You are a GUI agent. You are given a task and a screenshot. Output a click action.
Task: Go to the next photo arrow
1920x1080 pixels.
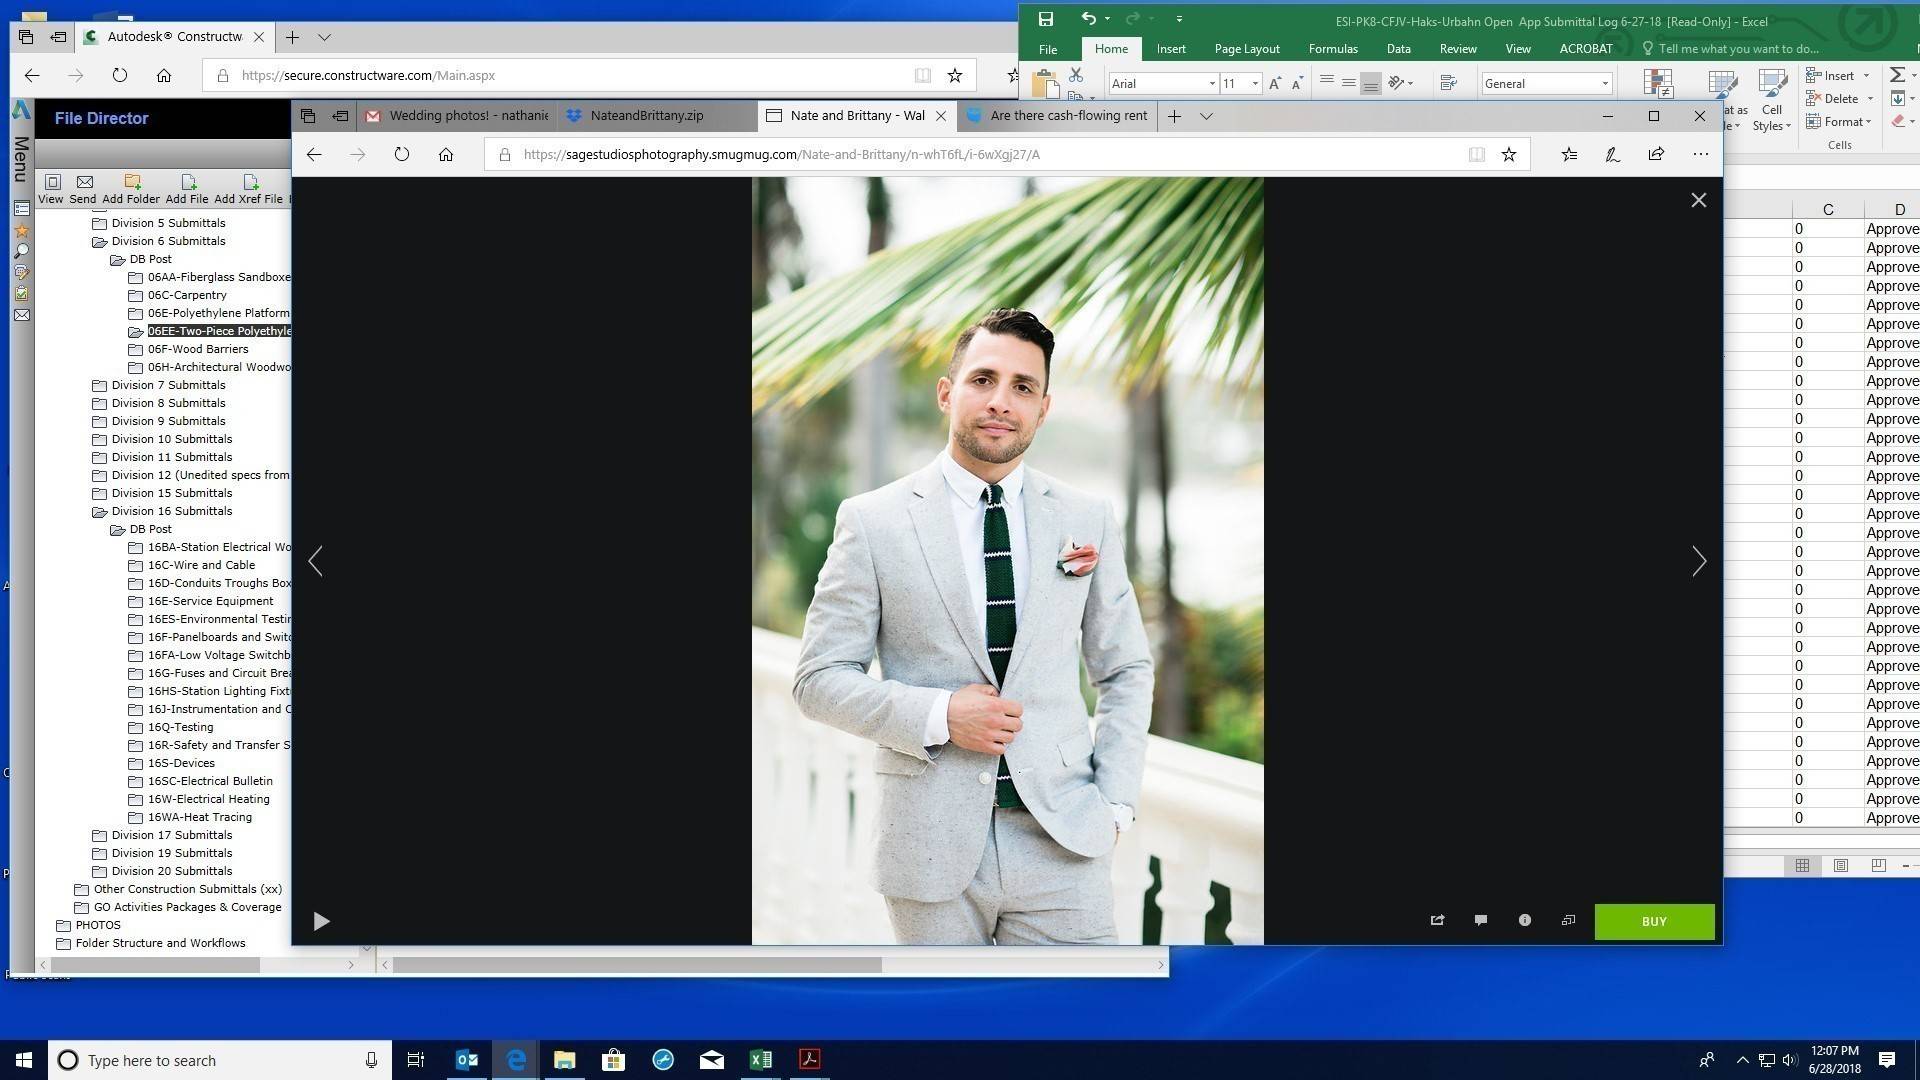pyautogui.click(x=1698, y=561)
